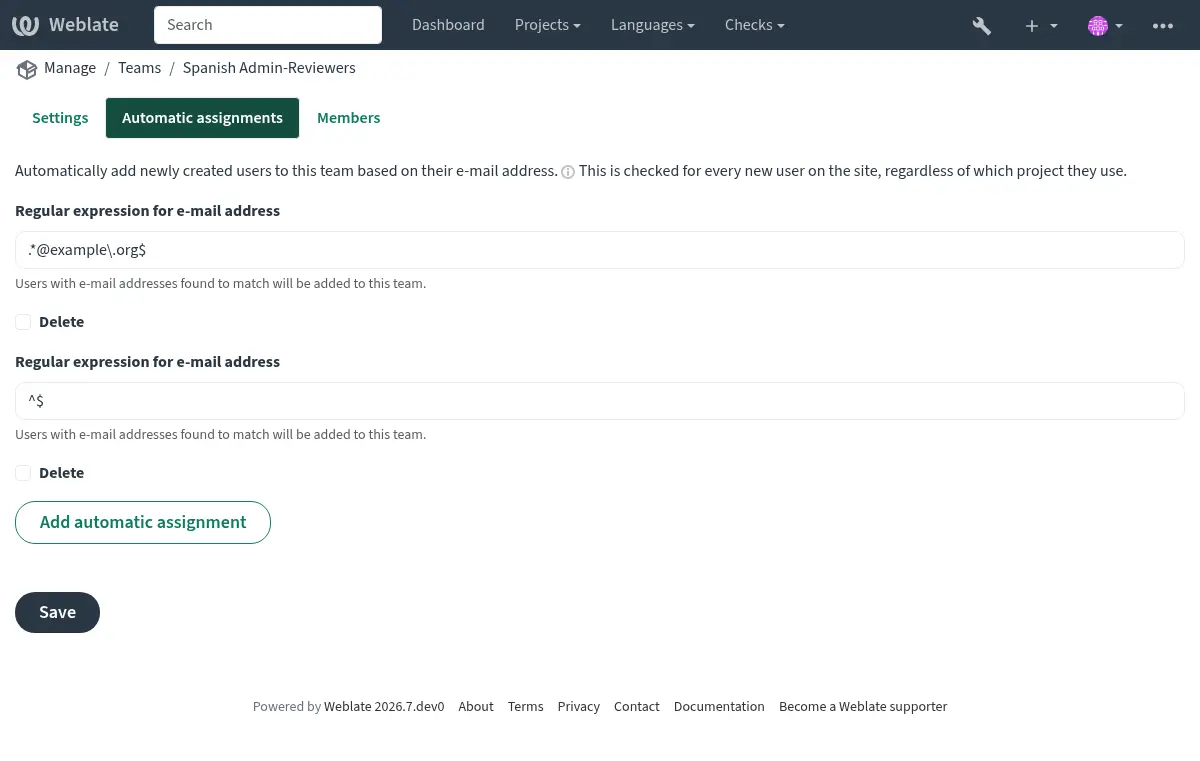Screen dimensions: 1200x761
Task: Click Add automatic assignment button
Action: point(143,522)
